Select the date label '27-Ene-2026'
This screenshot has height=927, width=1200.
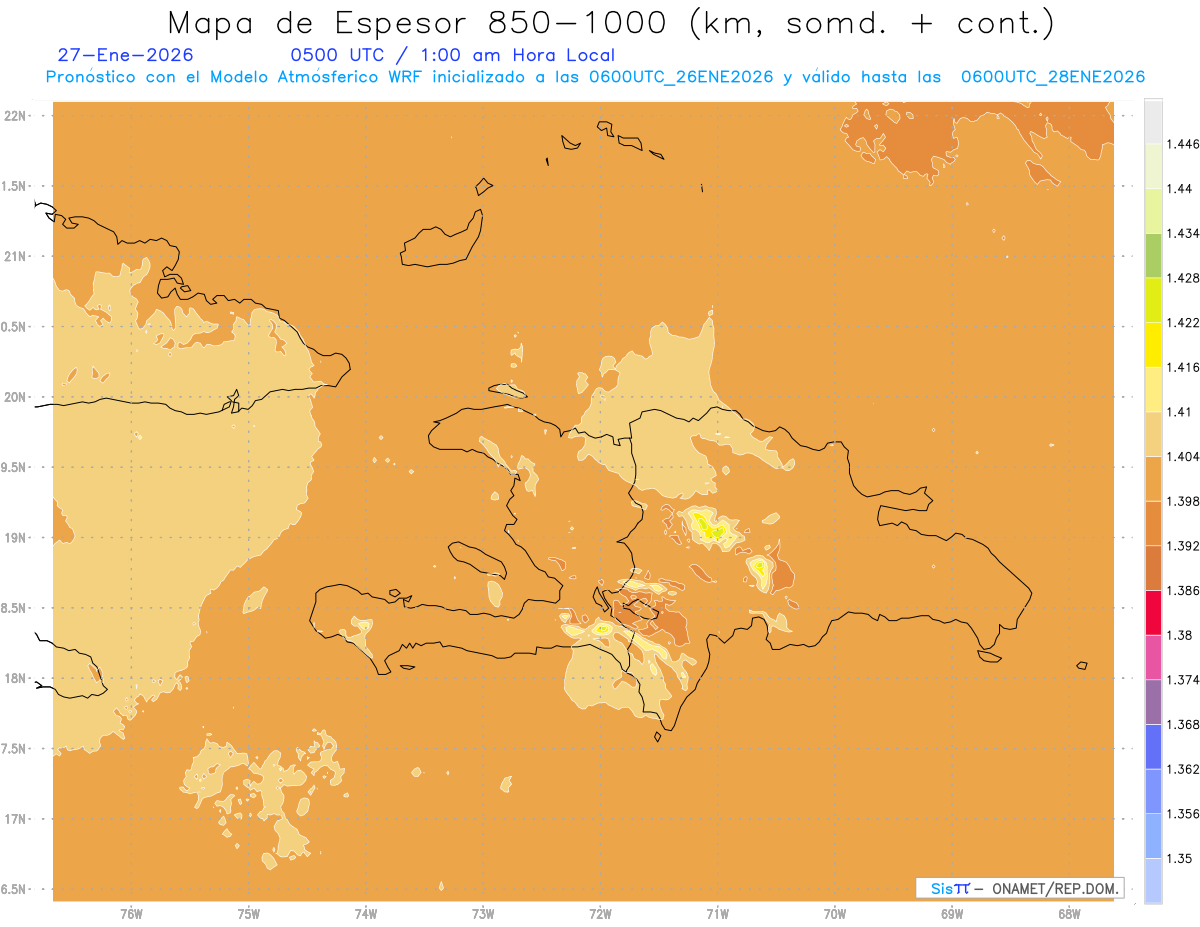click(126, 56)
